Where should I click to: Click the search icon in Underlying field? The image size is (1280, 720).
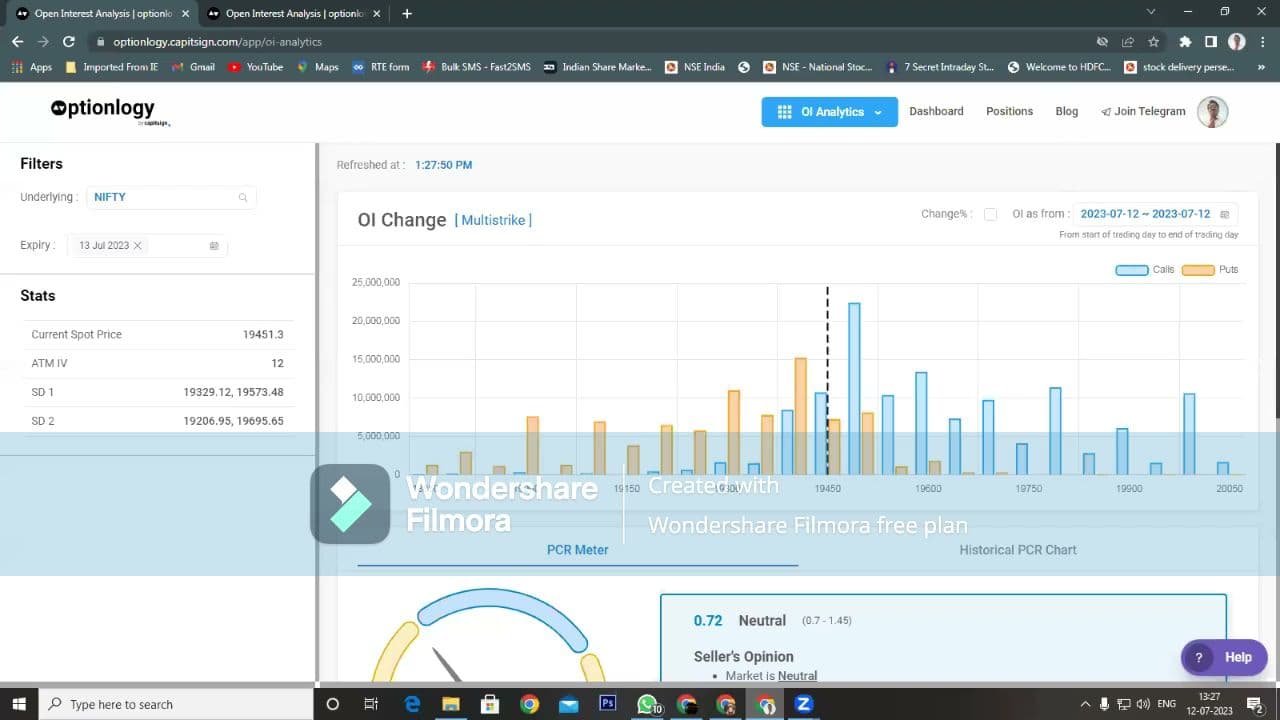coord(243,198)
